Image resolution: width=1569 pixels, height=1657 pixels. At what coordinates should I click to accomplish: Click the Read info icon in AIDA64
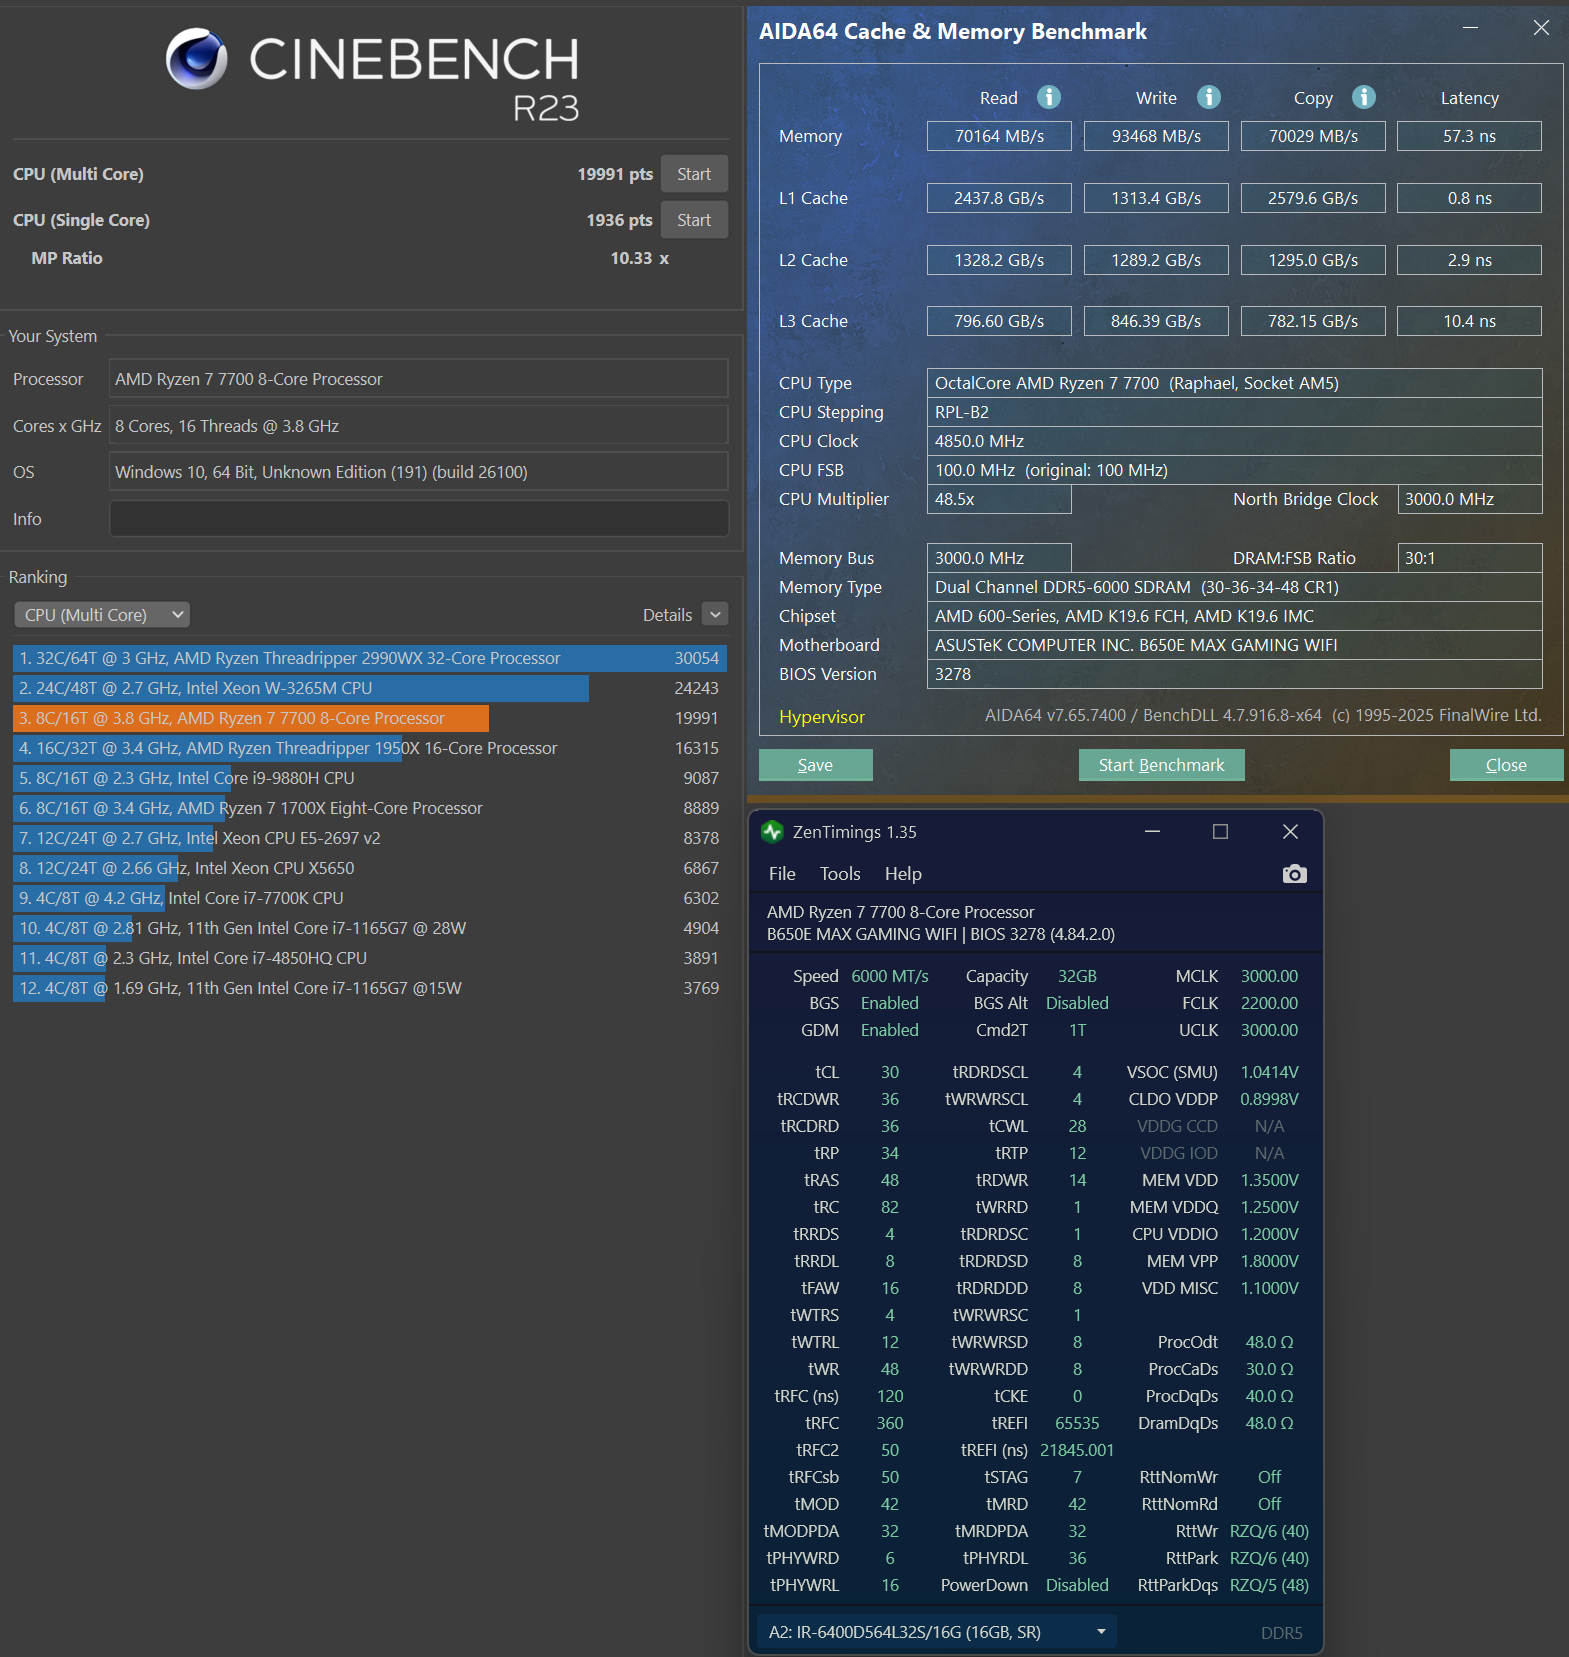[x=1048, y=97]
